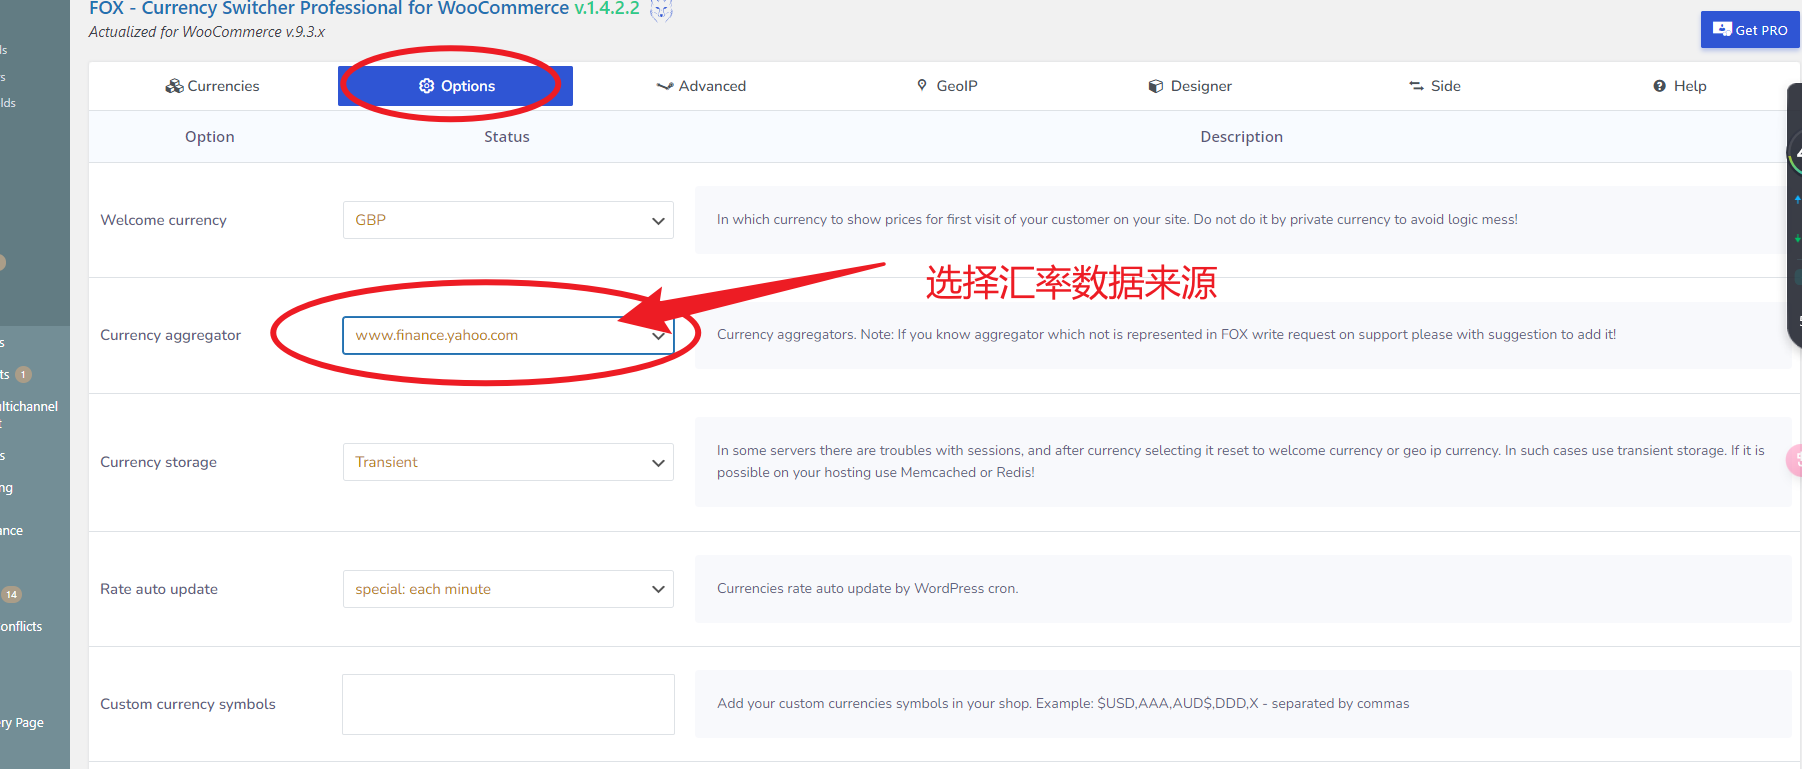Open the Welcome currency GBP dropdown
The width and height of the screenshot is (1802, 769).
coord(508,220)
